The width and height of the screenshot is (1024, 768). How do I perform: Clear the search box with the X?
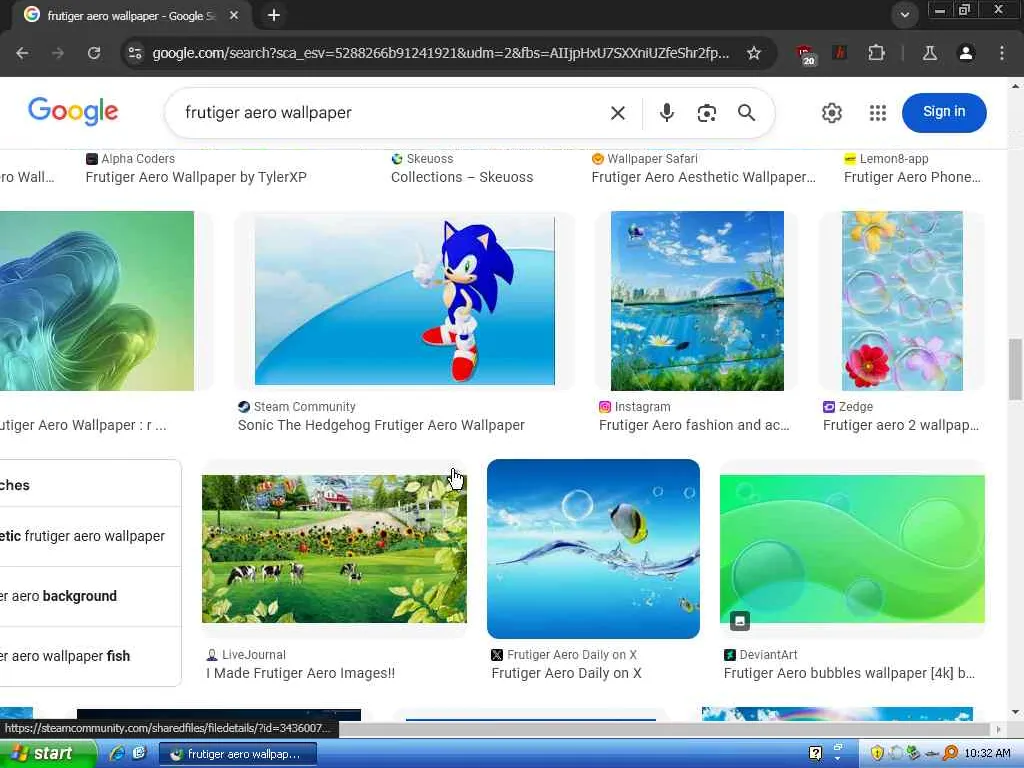tap(618, 113)
